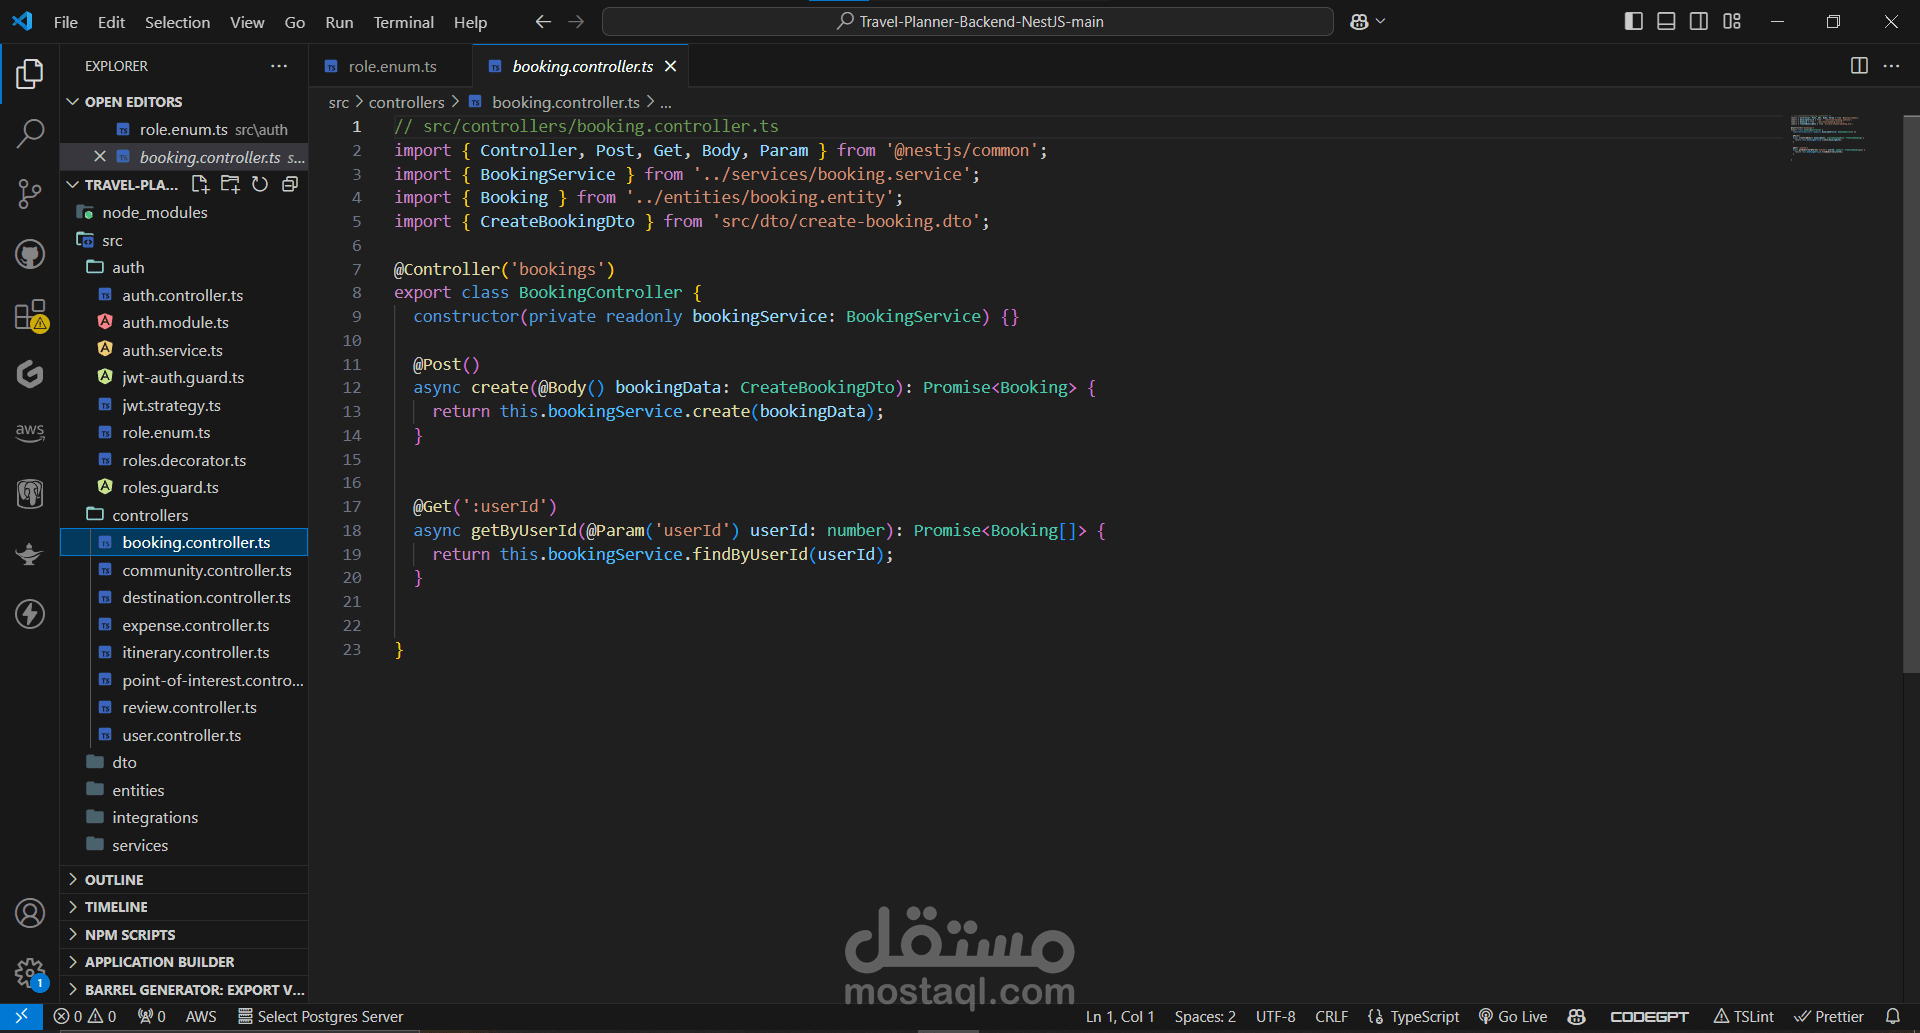Toggle bottom panel visibility
1920x1033 pixels.
click(1666, 21)
